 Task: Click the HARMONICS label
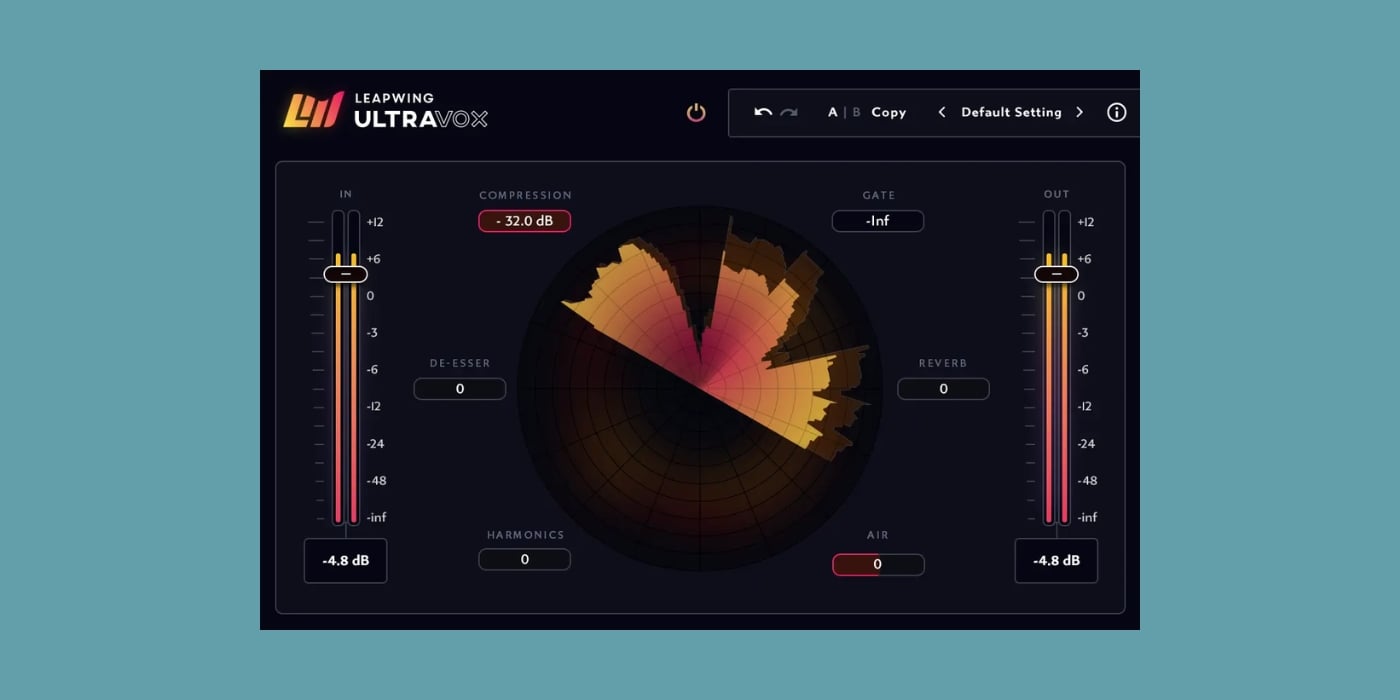(525, 535)
